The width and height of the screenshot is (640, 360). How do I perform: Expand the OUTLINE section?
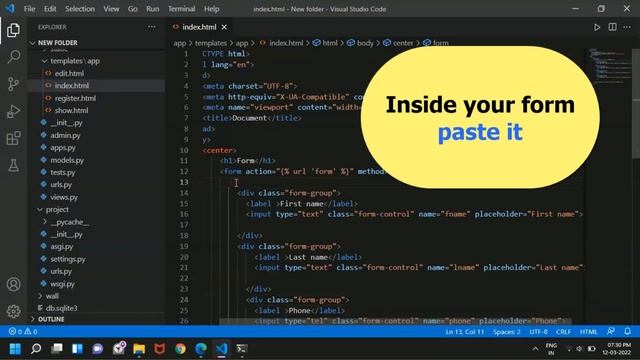click(x=51, y=319)
